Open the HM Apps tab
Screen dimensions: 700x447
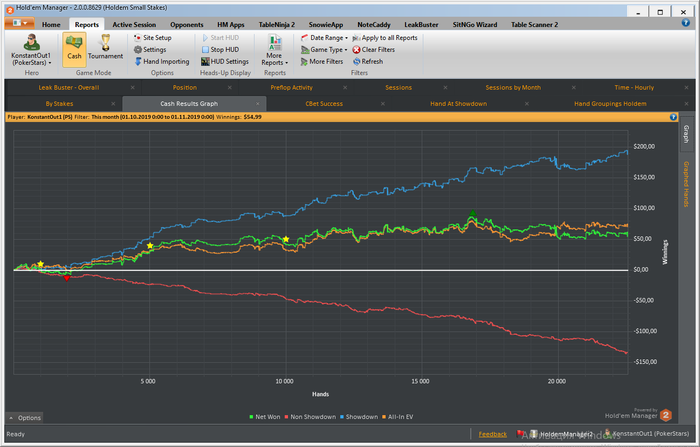pyautogui.click(x=231, y=25)
